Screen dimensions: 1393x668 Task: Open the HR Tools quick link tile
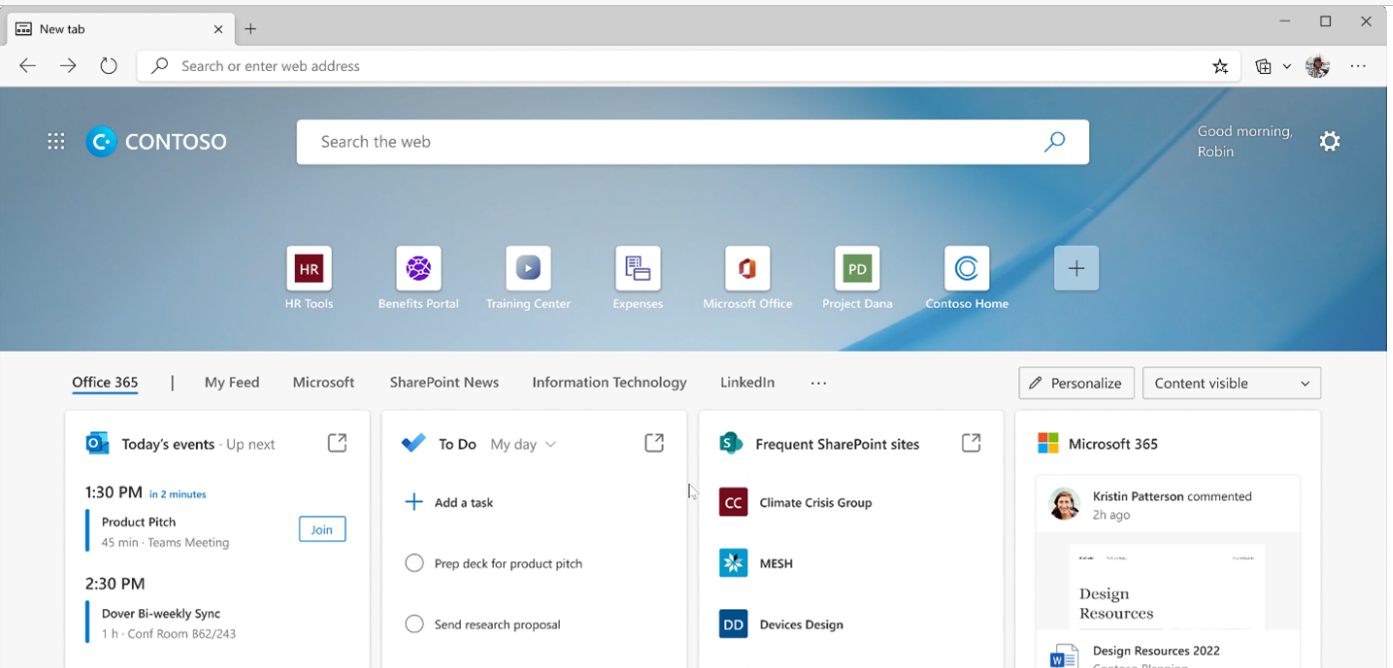point(308,268)
